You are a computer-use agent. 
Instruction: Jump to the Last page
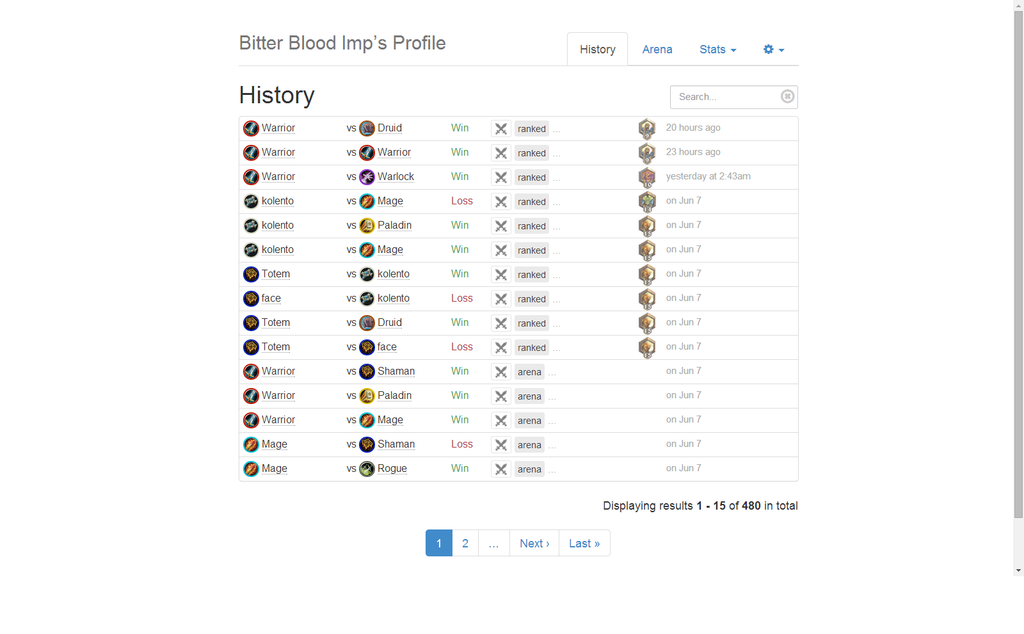pos(584,543)
